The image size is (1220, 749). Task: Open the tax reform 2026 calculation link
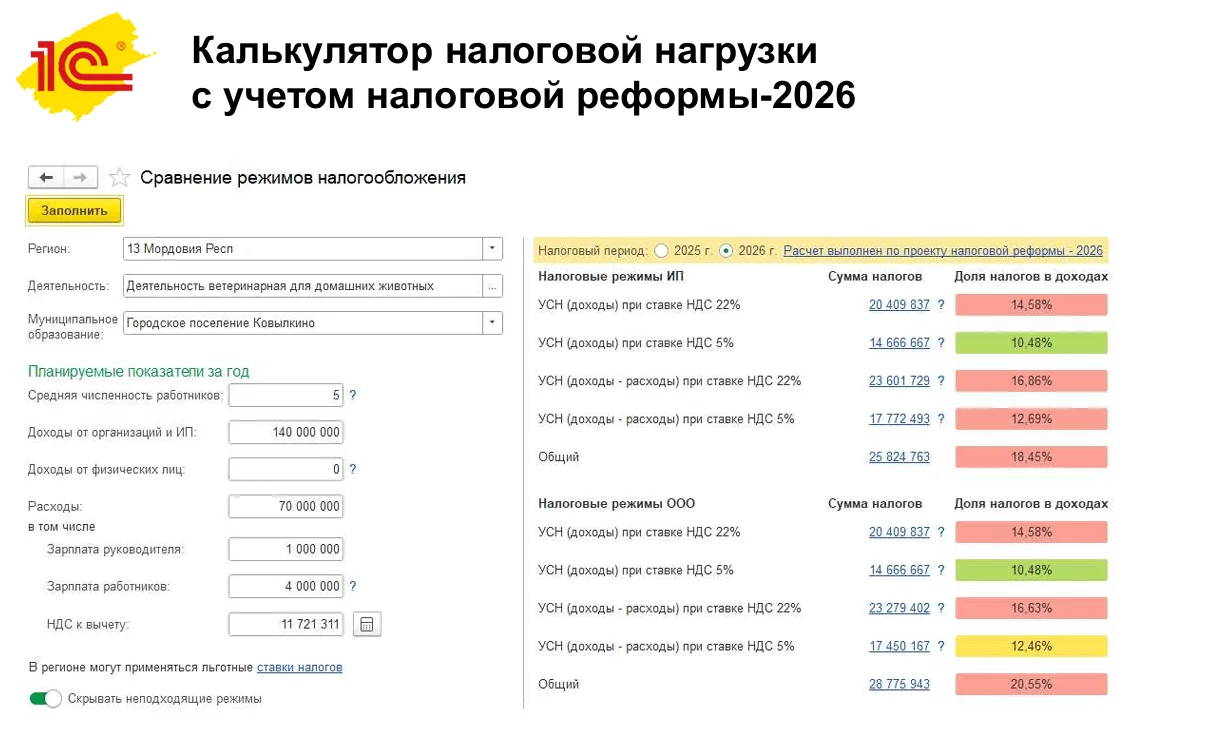pos(943,251)
